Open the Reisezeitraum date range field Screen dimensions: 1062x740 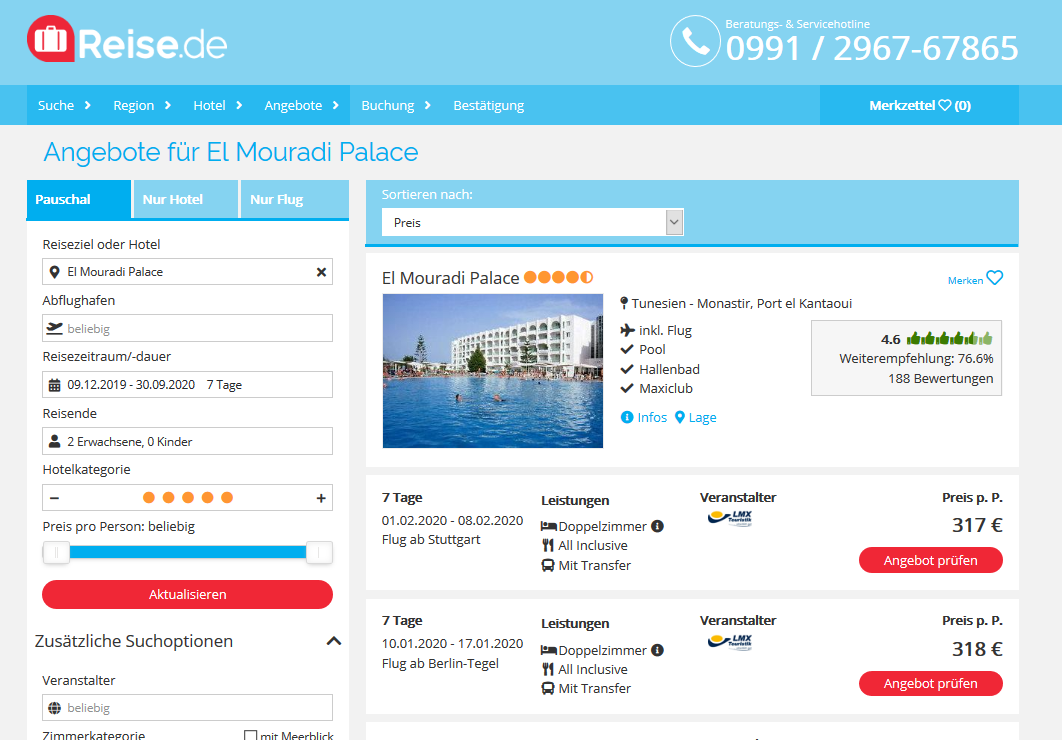(188, 385)
